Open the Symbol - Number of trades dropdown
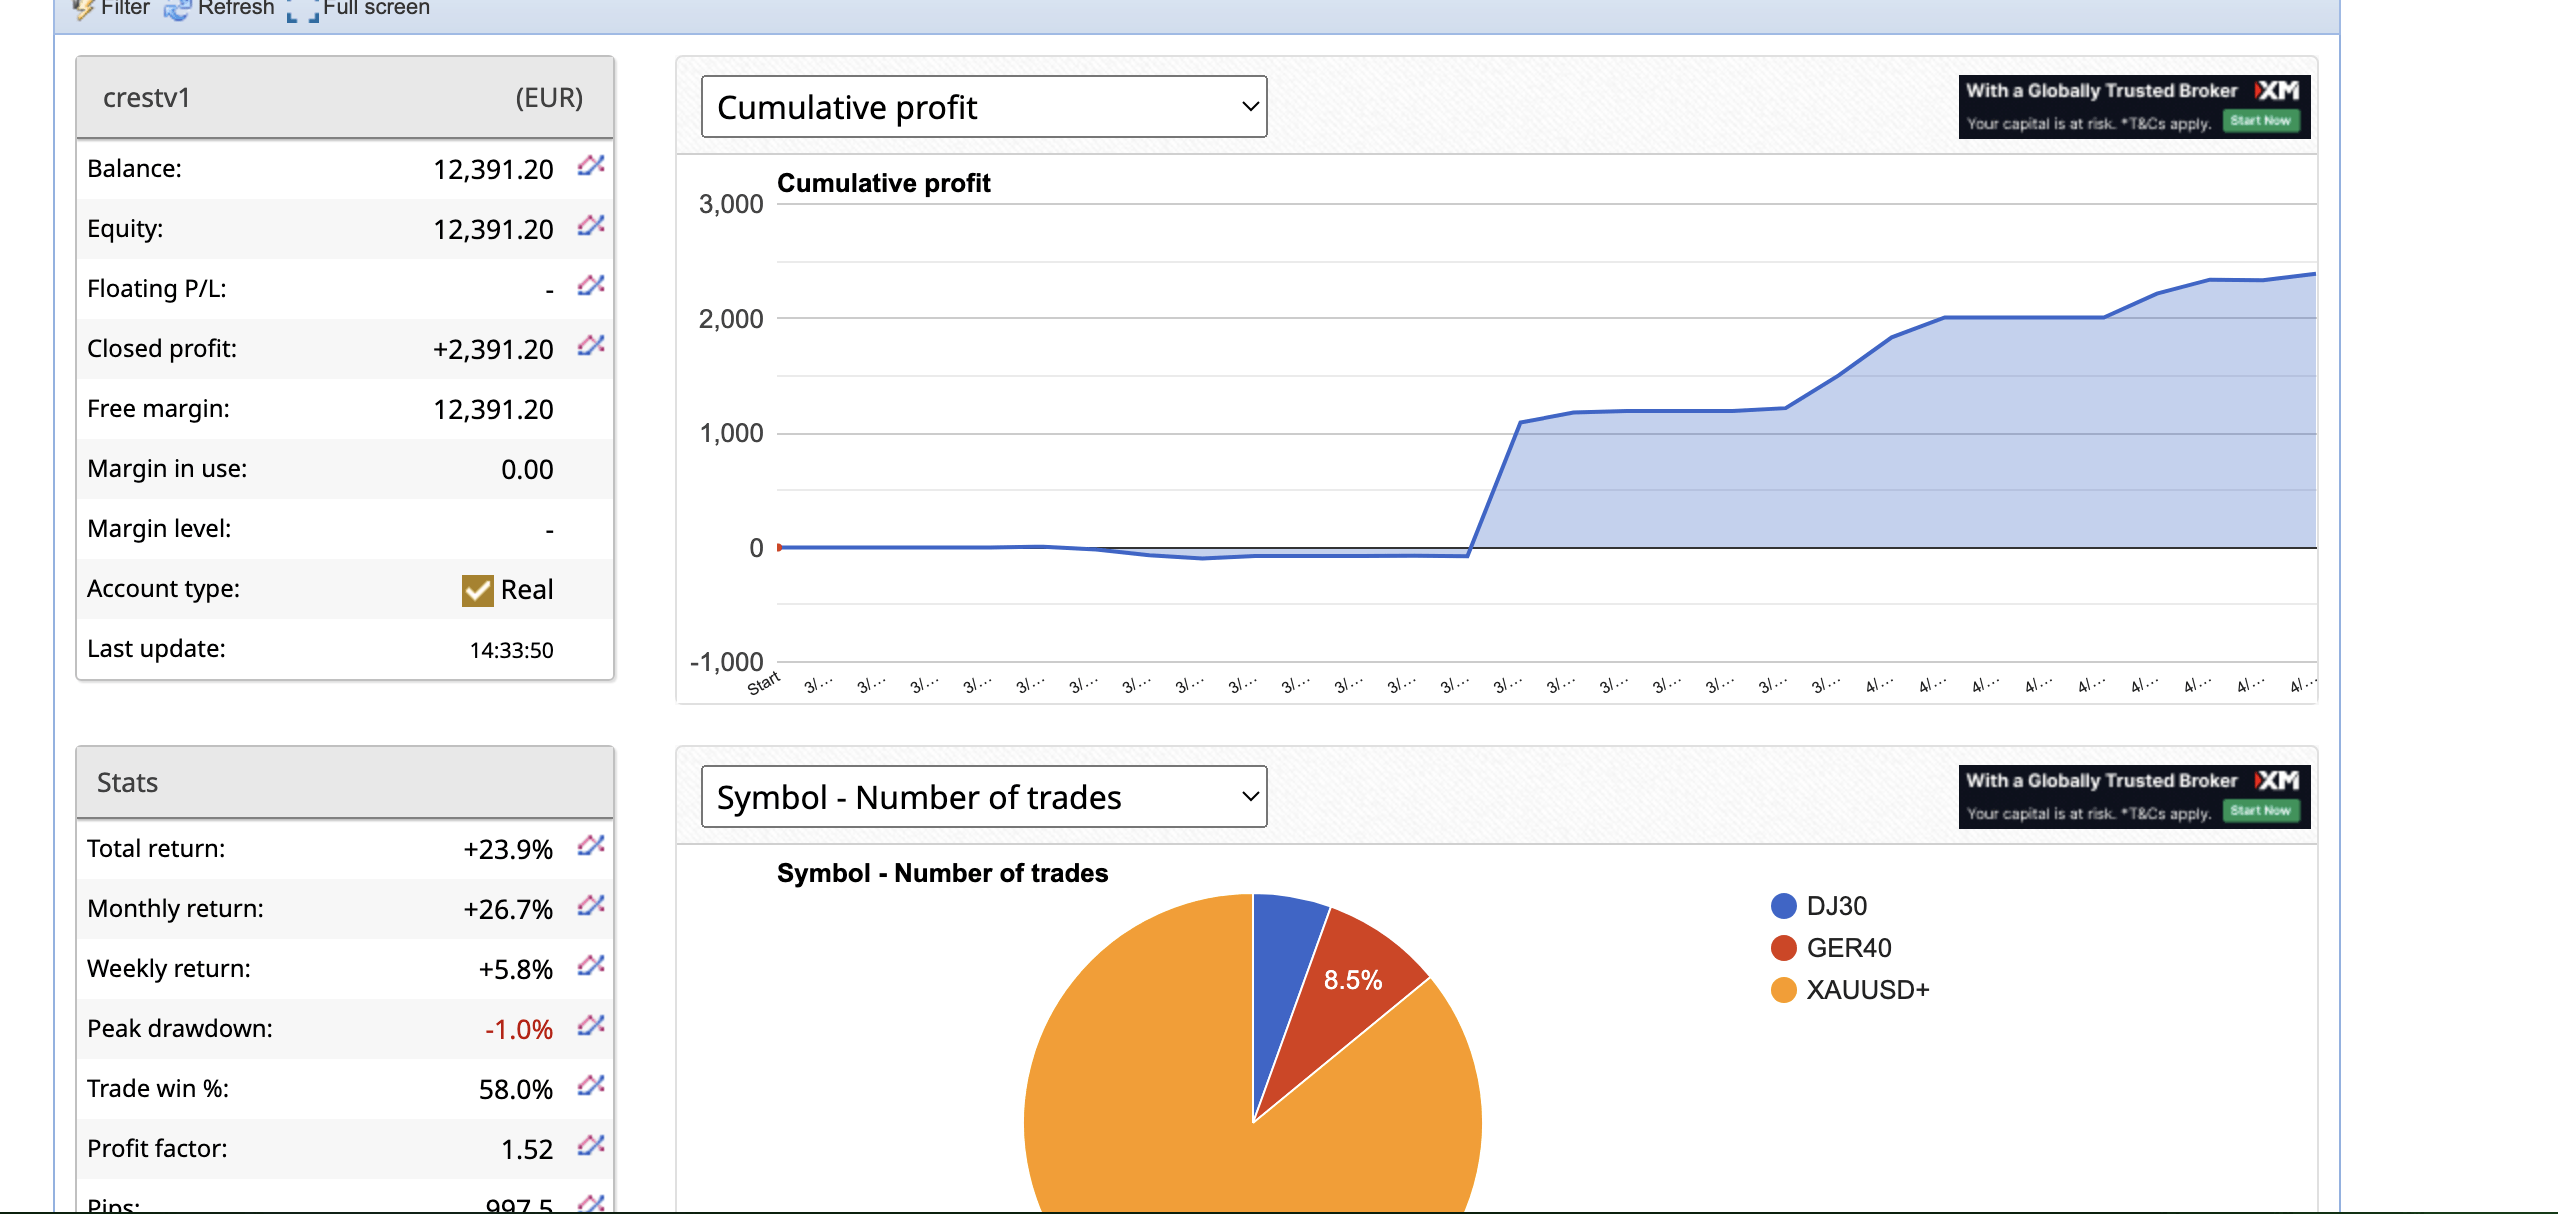The height and width of the screenshot is (1214, 2558). point(983,797)
